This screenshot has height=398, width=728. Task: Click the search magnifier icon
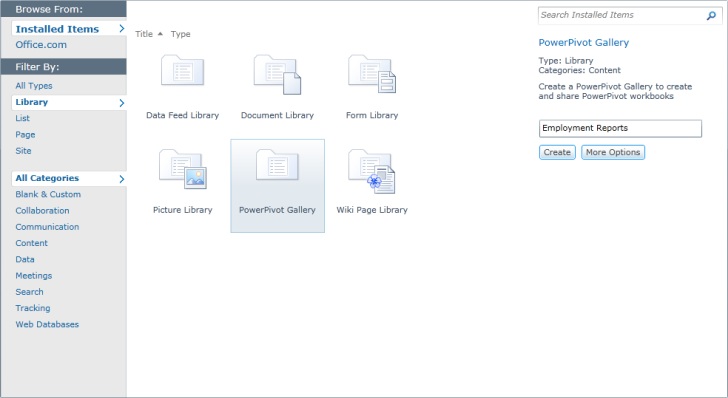point(711,16)
